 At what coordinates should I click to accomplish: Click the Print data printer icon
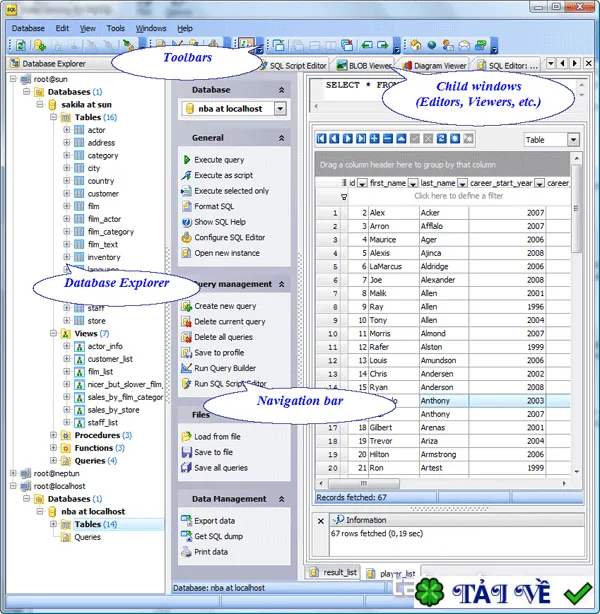(186, 552)
